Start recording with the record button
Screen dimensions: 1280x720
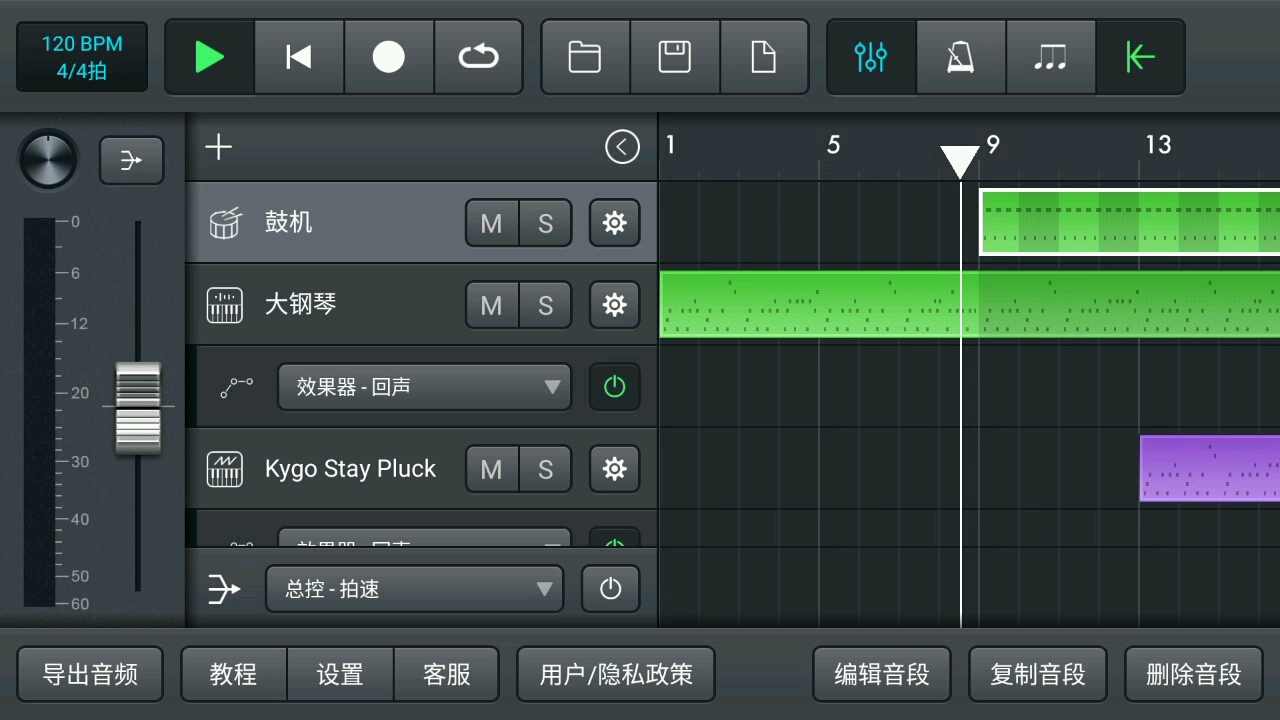coord(389,57)
